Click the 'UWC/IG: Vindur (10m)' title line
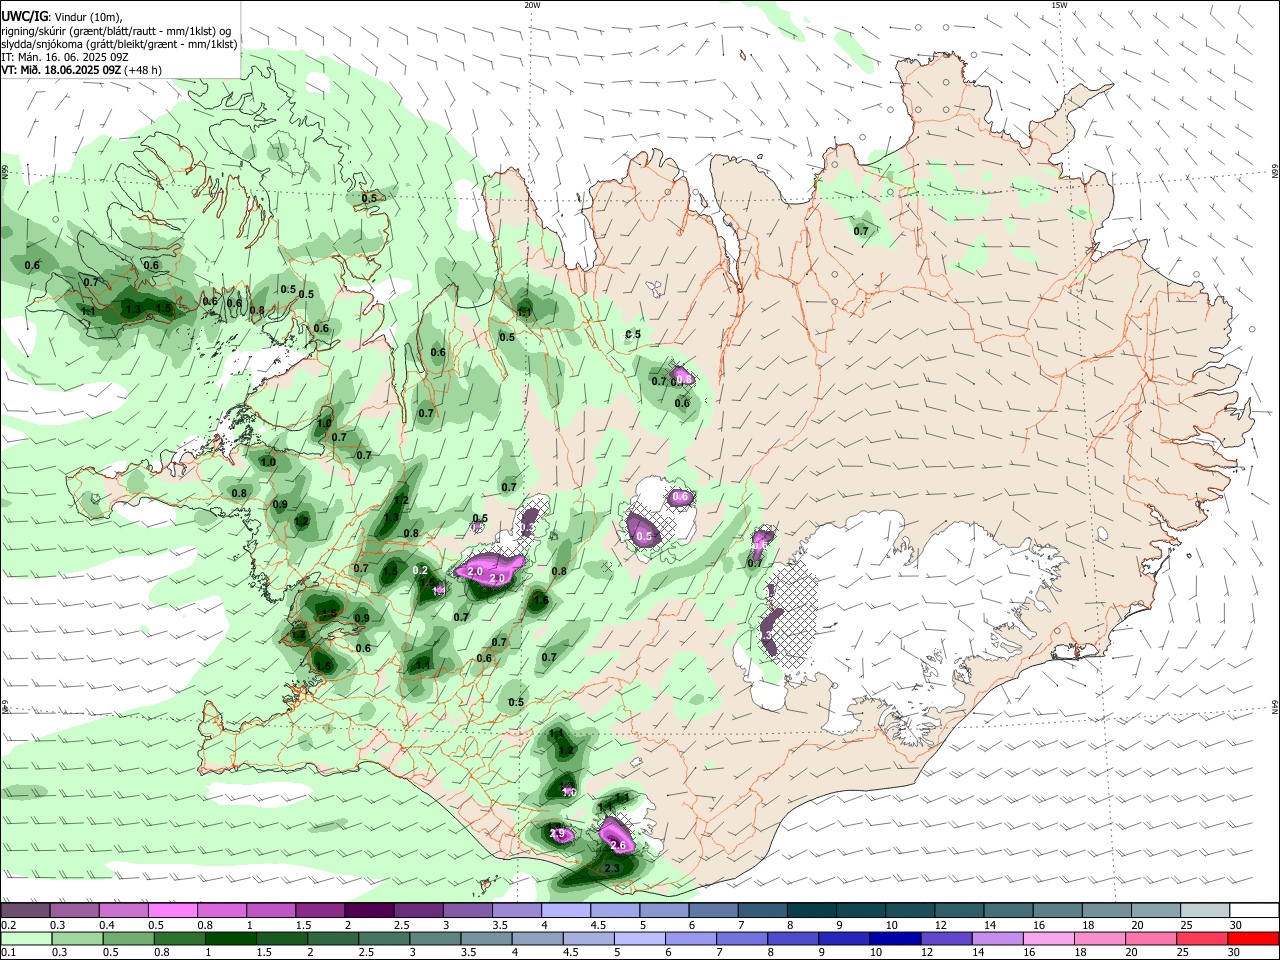The width and height of the screenshot is (1280, 960). (x=62, y=17)
